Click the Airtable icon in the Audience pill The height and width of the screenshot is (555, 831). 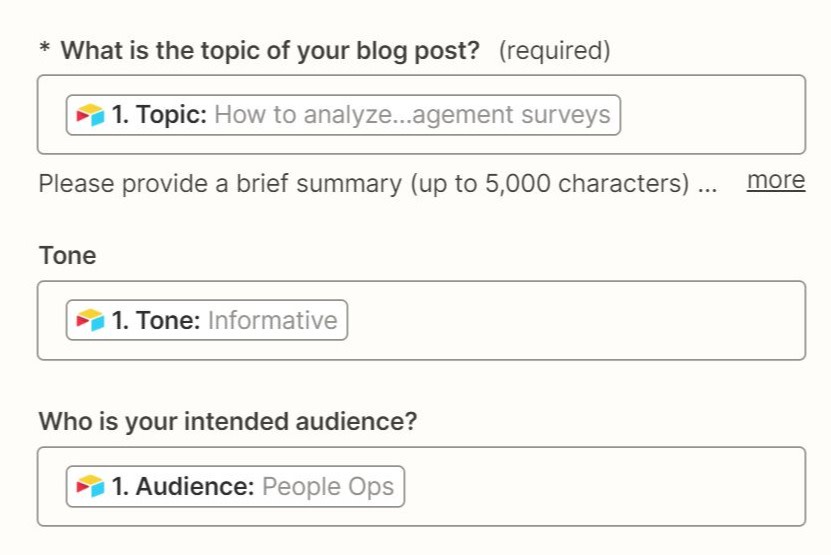coord(90,487)
